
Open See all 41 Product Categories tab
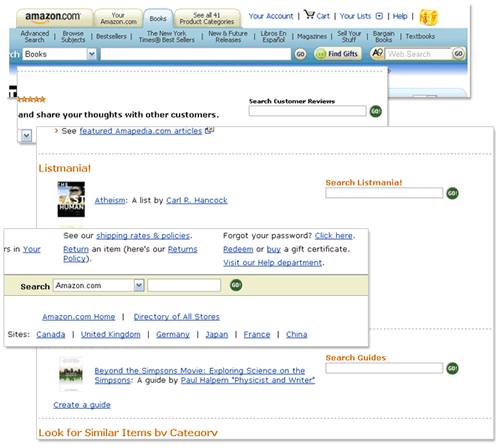[207, 18]
